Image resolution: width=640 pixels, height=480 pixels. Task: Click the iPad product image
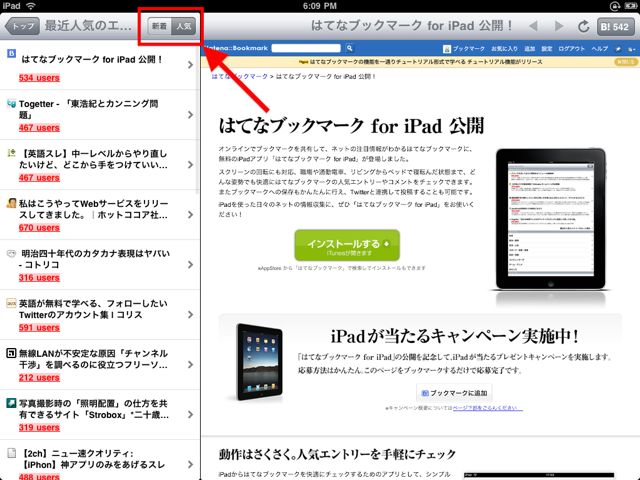point(550,219)
